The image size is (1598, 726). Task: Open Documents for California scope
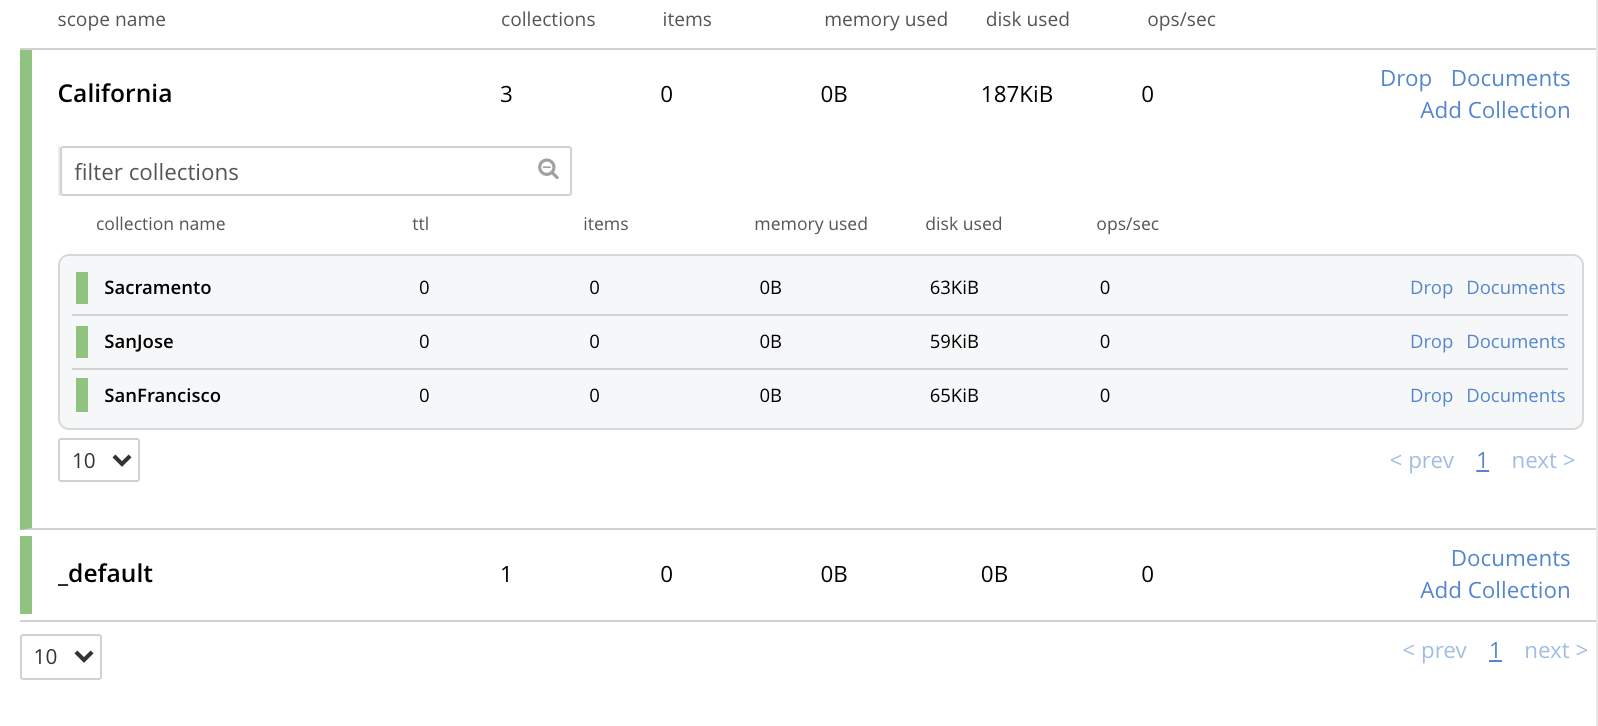click(x=1510, y=78)
